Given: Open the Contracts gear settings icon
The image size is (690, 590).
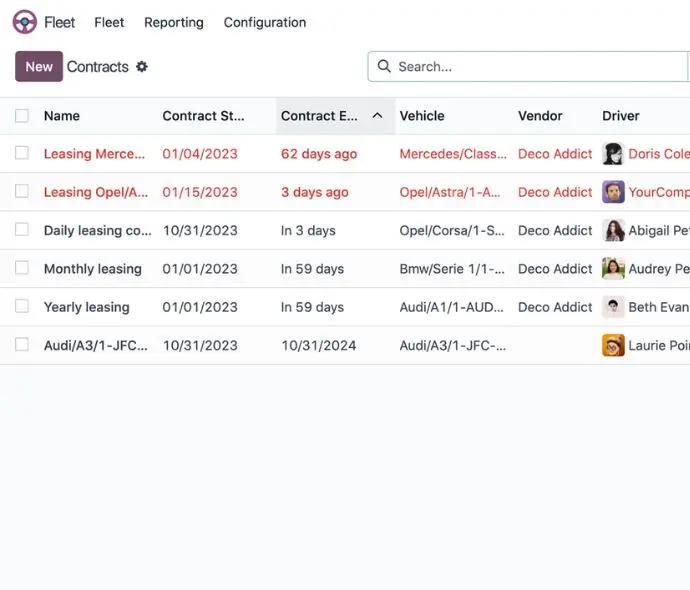Looking at the screenshot, I should coord(142,67).
